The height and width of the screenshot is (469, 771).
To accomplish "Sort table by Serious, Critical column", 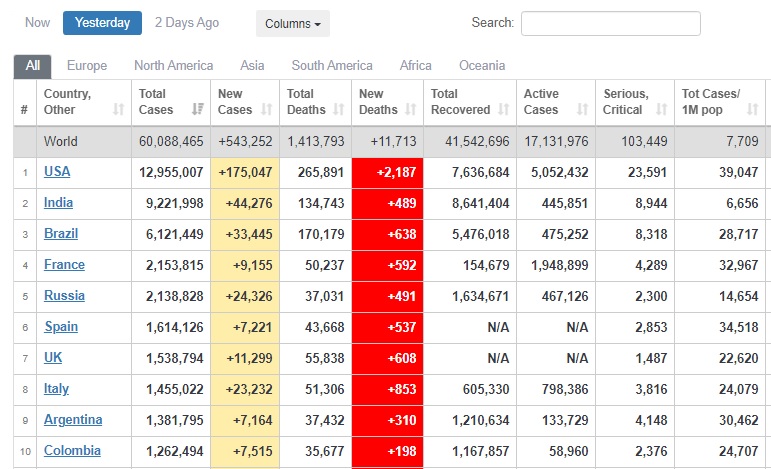I will (x=634, y=101).
